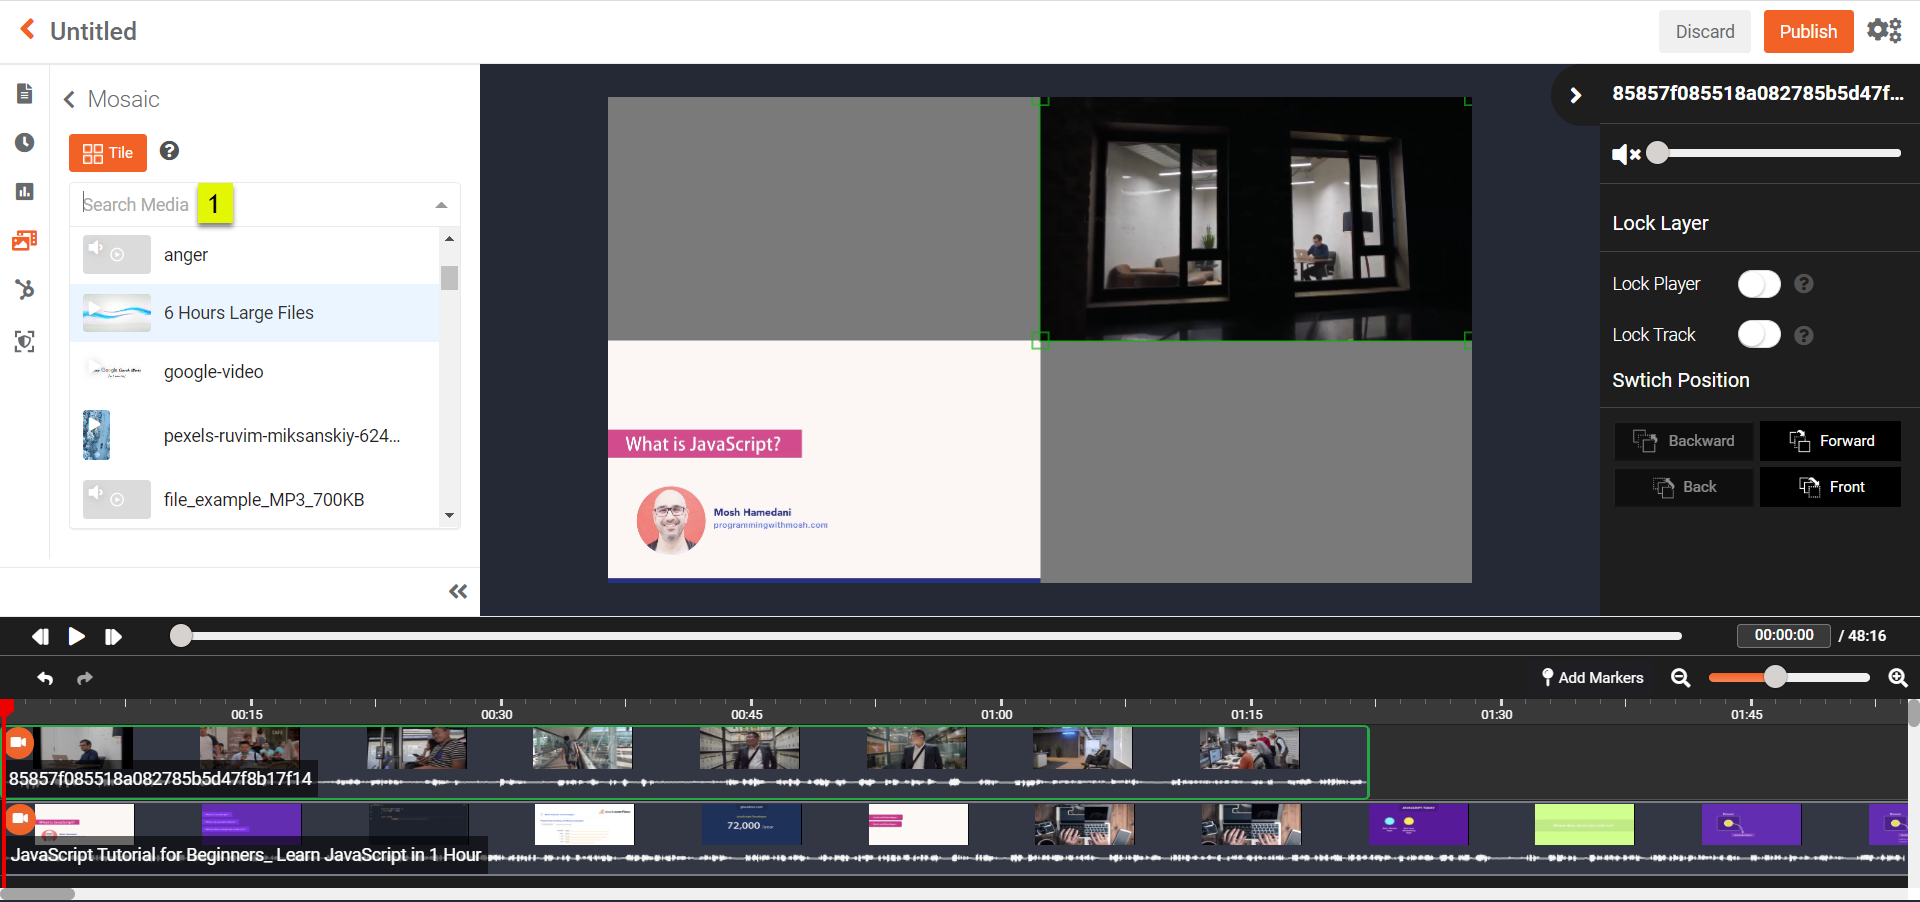Click the timeline zoom slider handle
1920x902 pixels.
[1775, 677]
